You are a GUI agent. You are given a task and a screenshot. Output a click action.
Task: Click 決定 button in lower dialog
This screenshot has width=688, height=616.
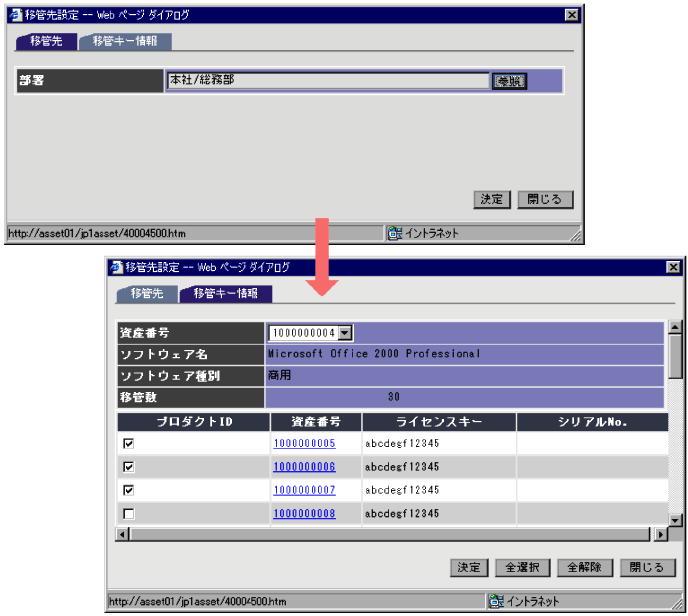click(469, 568)
